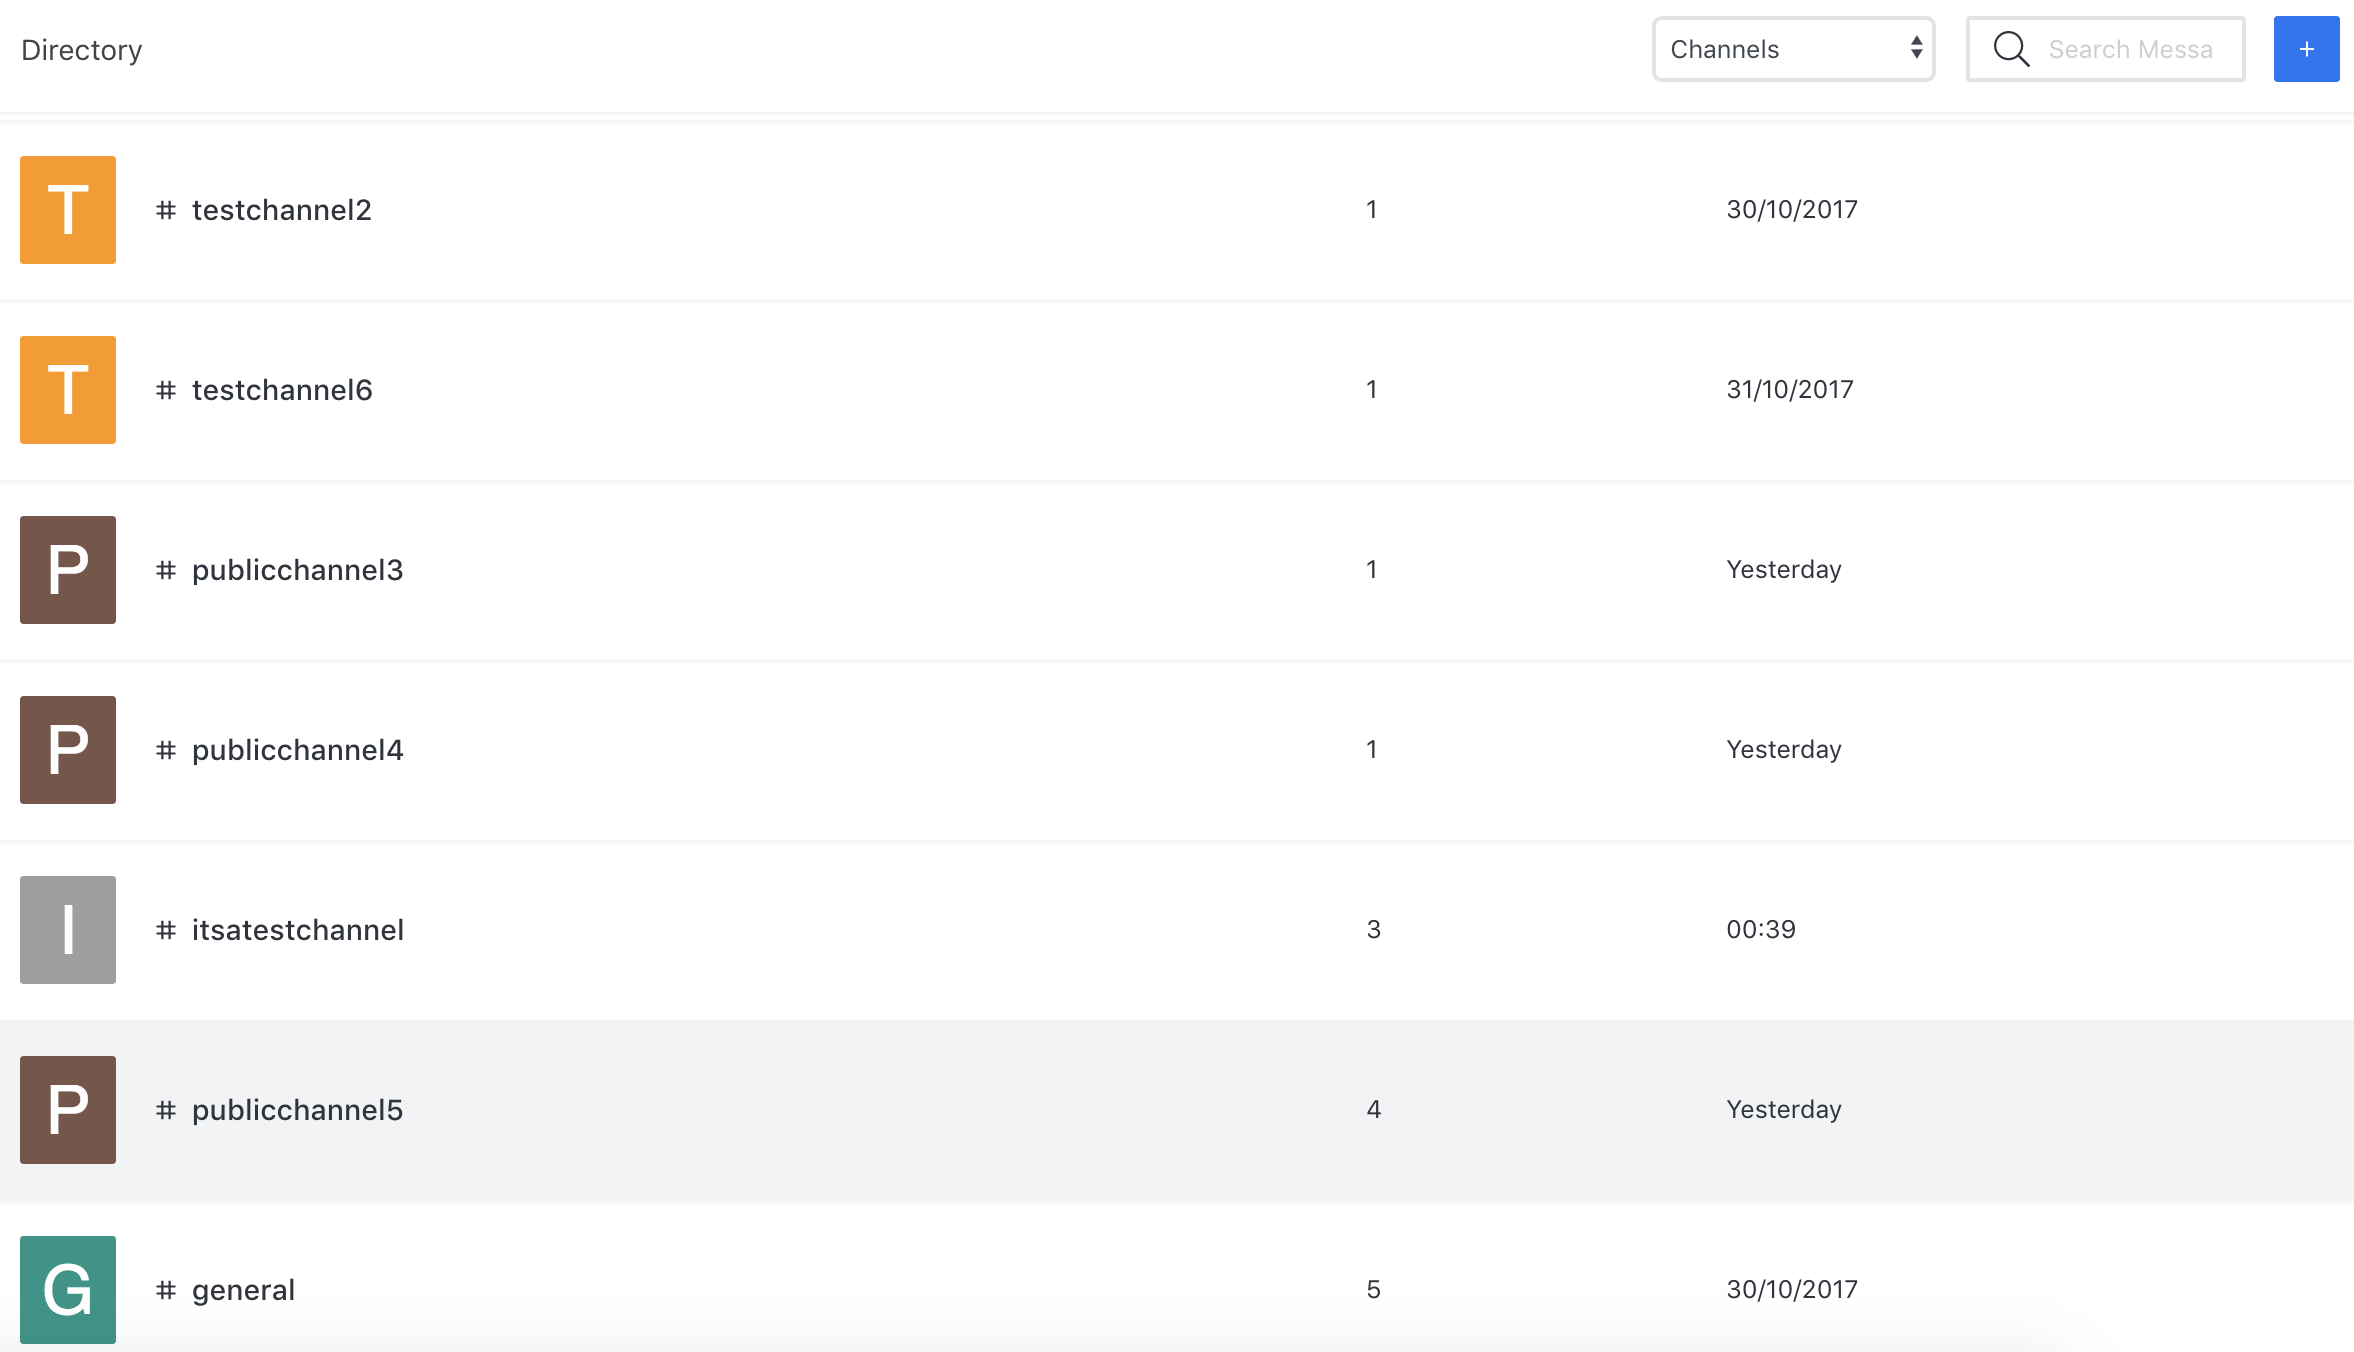The width and height of the screenshot is (2354, 1352).
Task: Open the highlighted publicchannel5 channel name
Action: tap(297, 1110)
